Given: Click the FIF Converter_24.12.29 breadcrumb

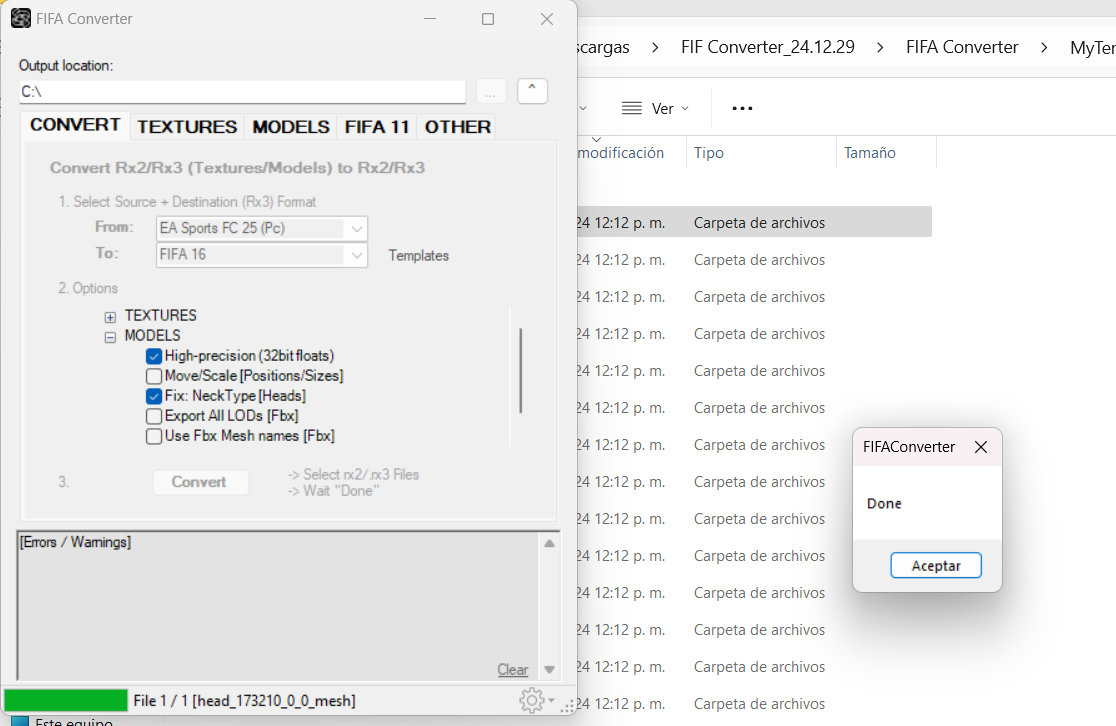Looking at the screenshot, I should click(767, 47).
